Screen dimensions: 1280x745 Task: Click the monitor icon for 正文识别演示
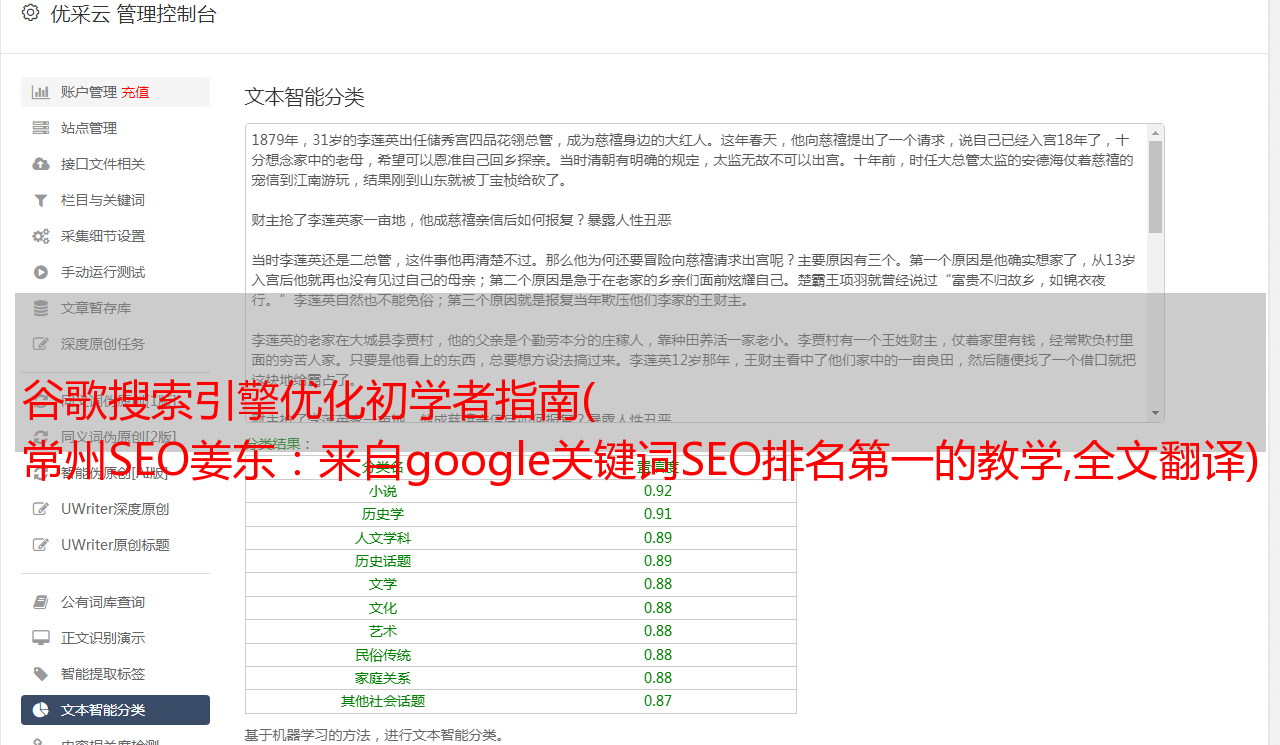[x=40, y=638]
